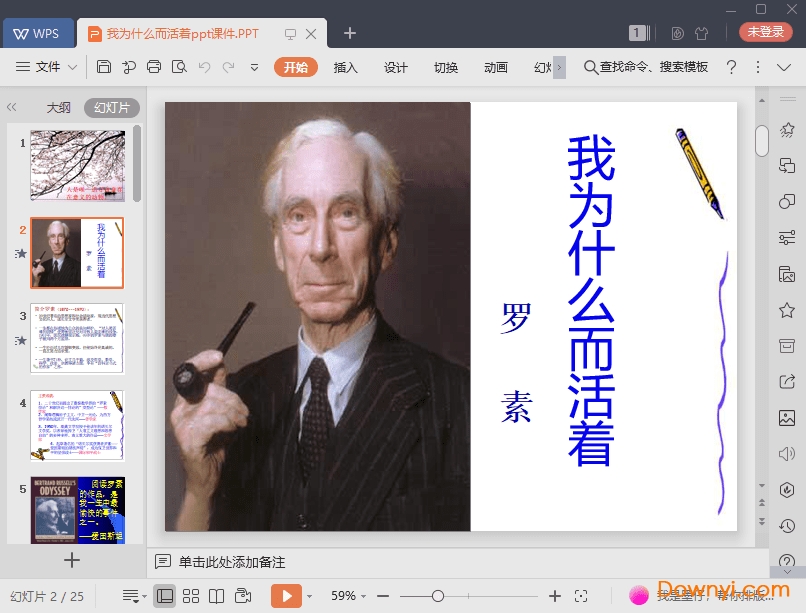Screen dimensions: 806x613
Task: Open the slide sorter view icon
Action: pos(191,594)
